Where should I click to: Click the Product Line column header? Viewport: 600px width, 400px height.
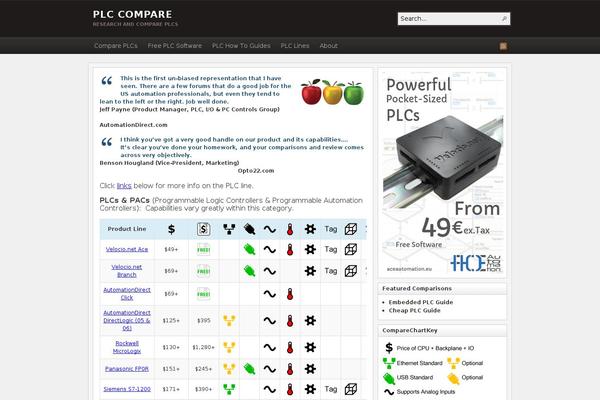tap(127, 229)
